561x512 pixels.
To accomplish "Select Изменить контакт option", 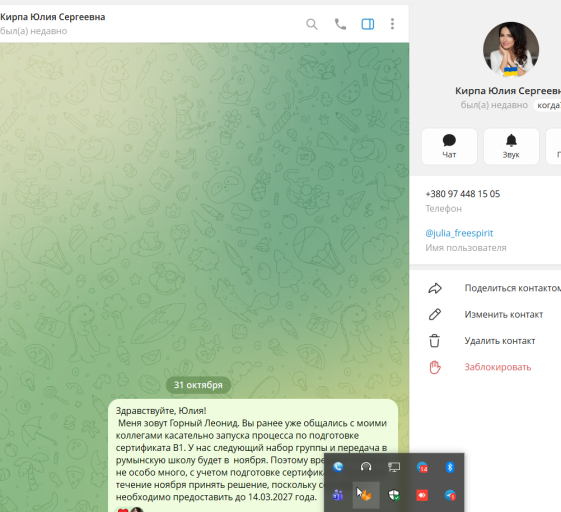I will click(x=504, y=314).
